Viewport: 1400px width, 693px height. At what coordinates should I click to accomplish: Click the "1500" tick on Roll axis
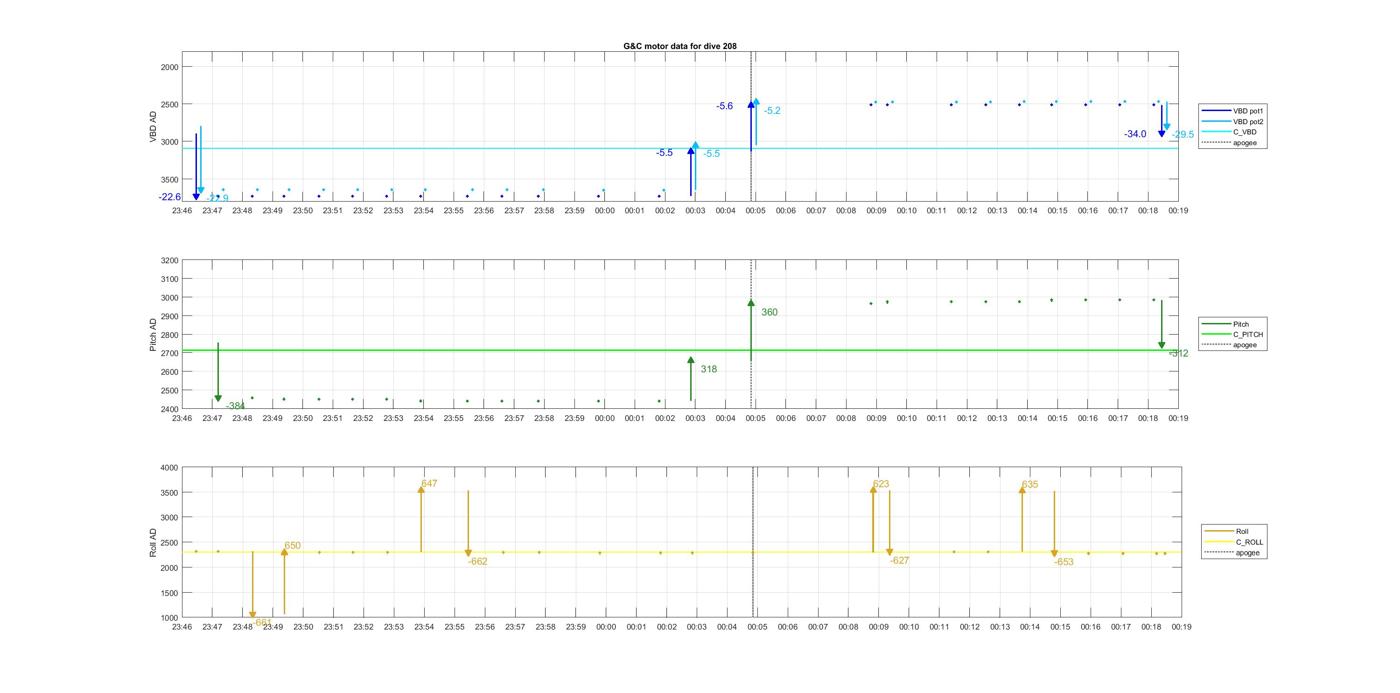170,593
